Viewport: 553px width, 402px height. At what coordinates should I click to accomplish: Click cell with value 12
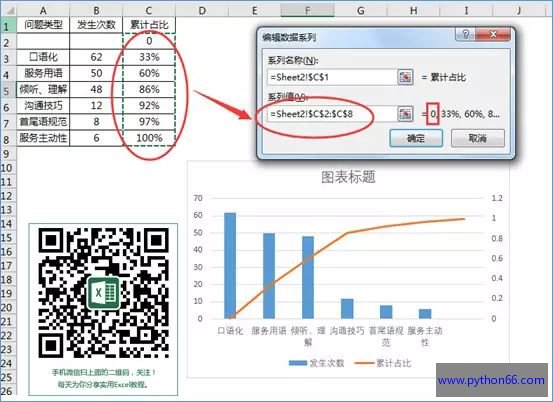pyautogui.click(x=96, y=105)
